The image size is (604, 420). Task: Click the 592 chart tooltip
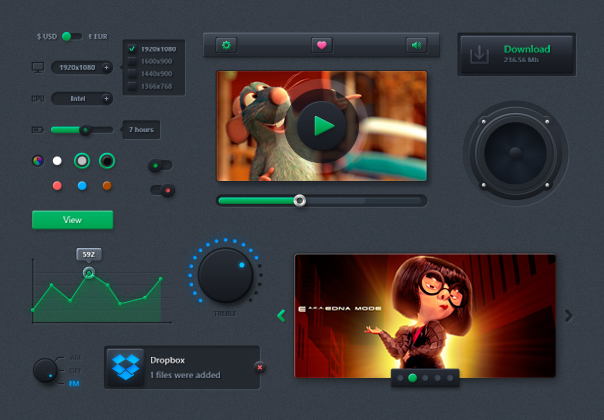pyautogui.click(x=89, y=254)
